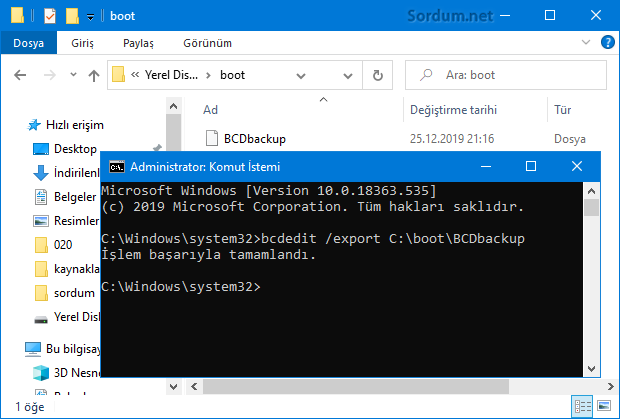Open 3D Nesneler in navigation pane
620x419 pixels.
[x=77, y=373]
